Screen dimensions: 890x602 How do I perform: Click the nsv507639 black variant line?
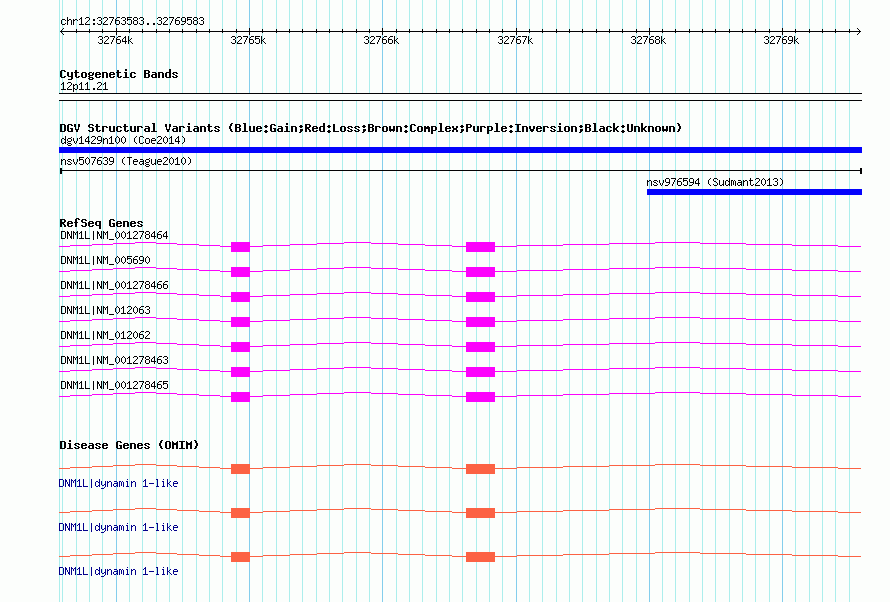click(460, 171)
